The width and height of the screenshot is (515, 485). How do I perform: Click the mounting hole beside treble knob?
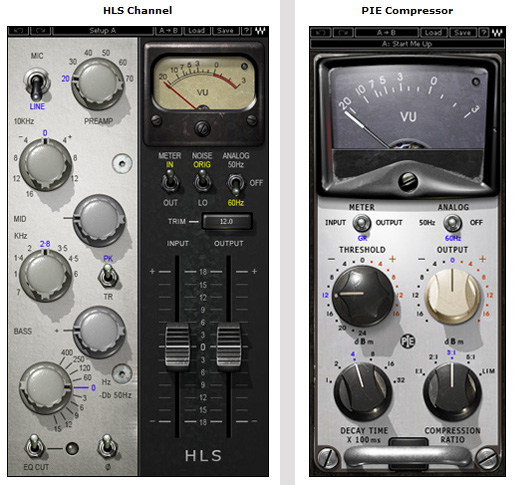(x=122, y=163)
